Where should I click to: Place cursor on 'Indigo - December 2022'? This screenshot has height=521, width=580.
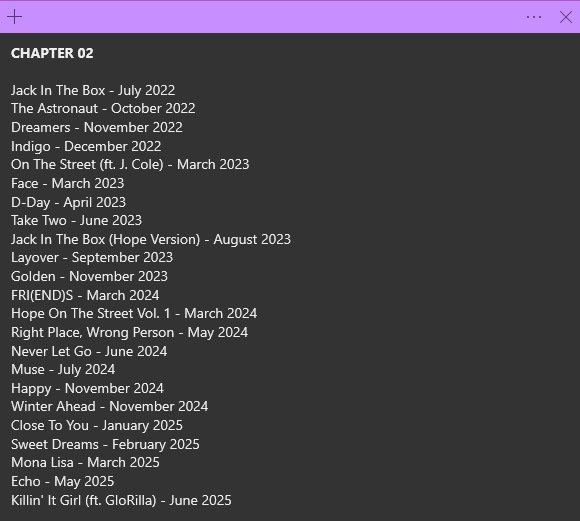pos(86,147)
